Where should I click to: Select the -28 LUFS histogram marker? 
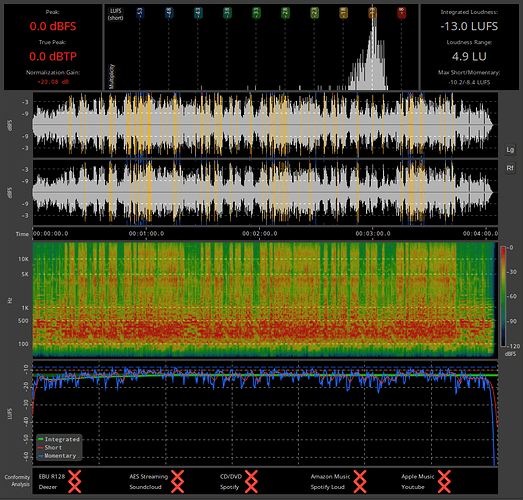tap(285, 13)
